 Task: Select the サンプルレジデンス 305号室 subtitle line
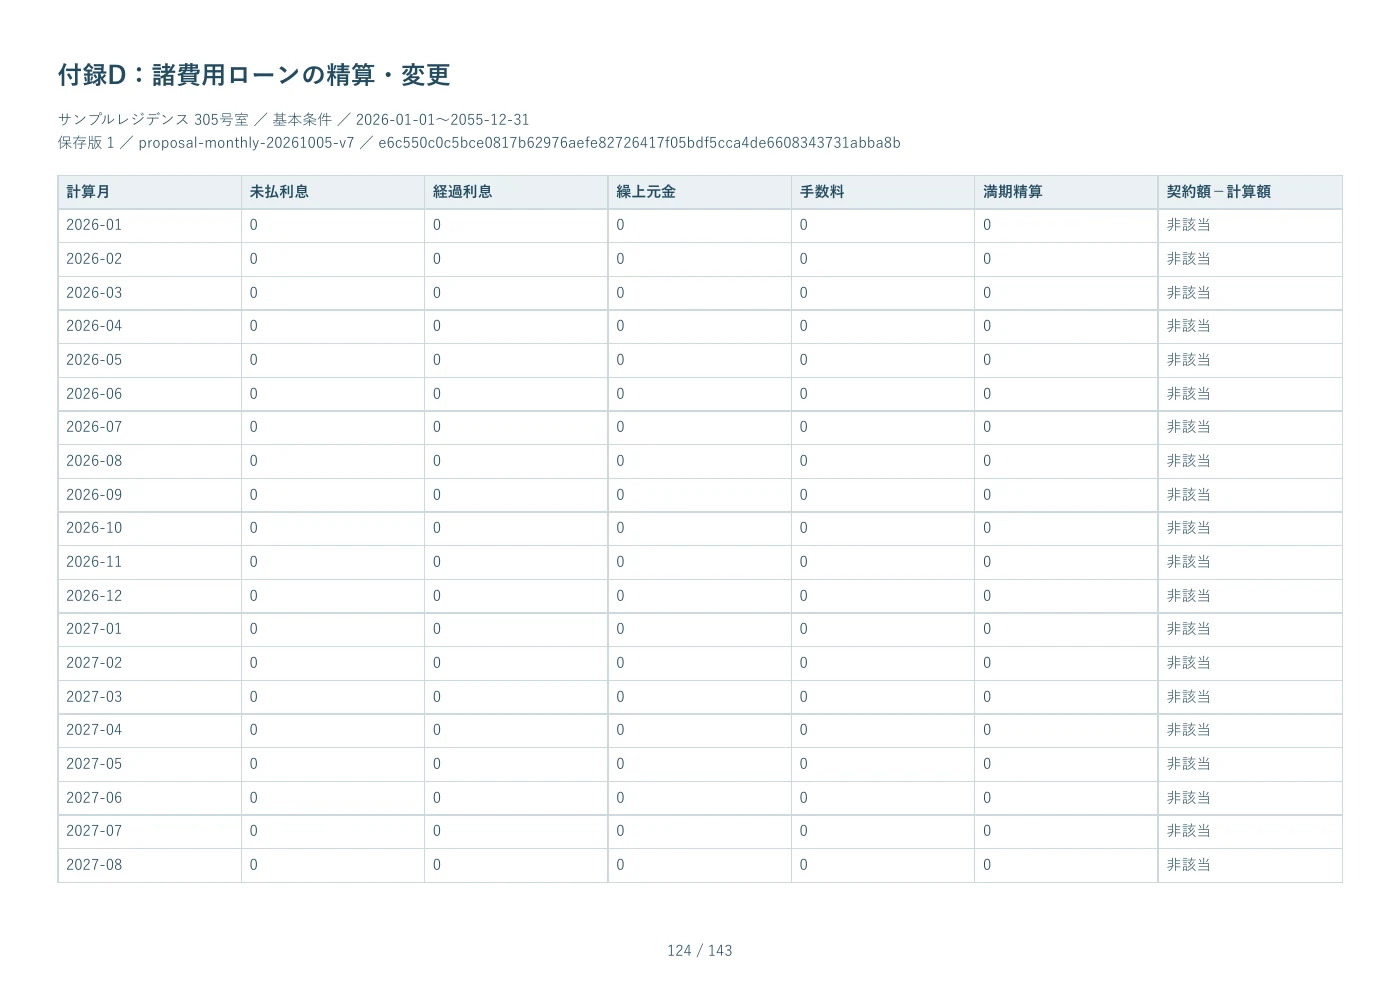pyautogui.click(x=293, y=120)
